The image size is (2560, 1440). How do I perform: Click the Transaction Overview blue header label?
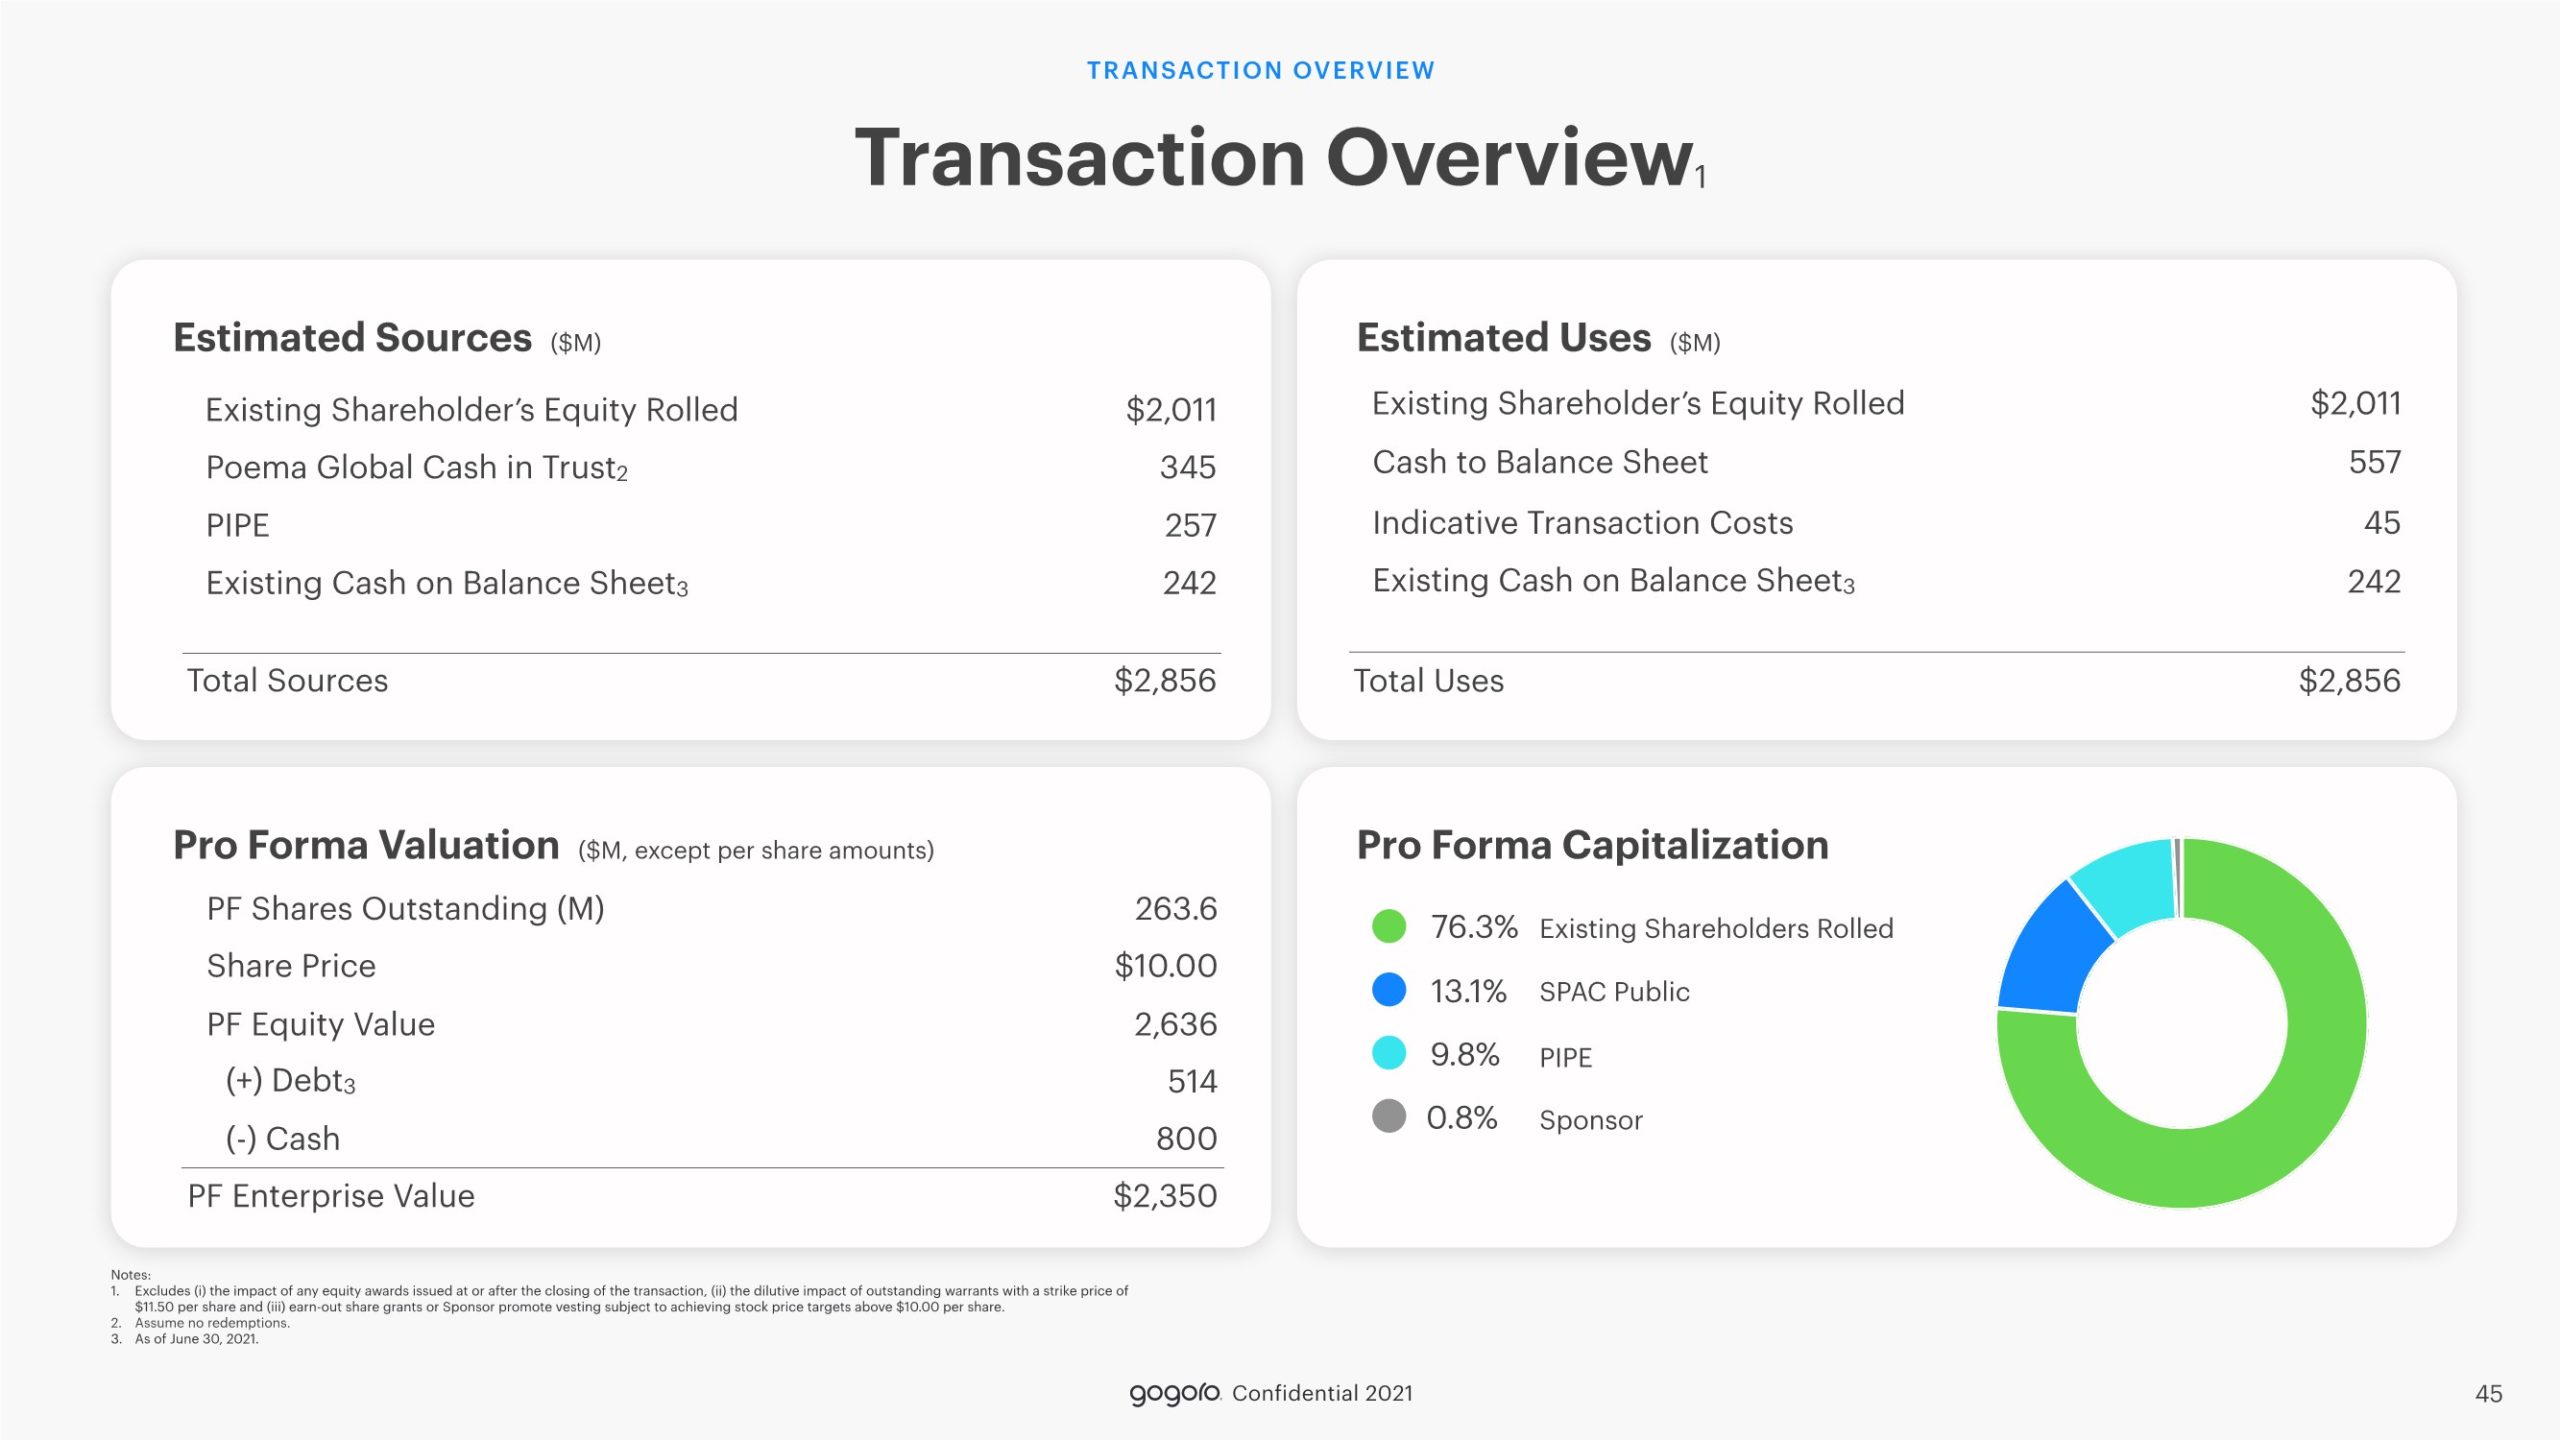tap(1260, 70)
